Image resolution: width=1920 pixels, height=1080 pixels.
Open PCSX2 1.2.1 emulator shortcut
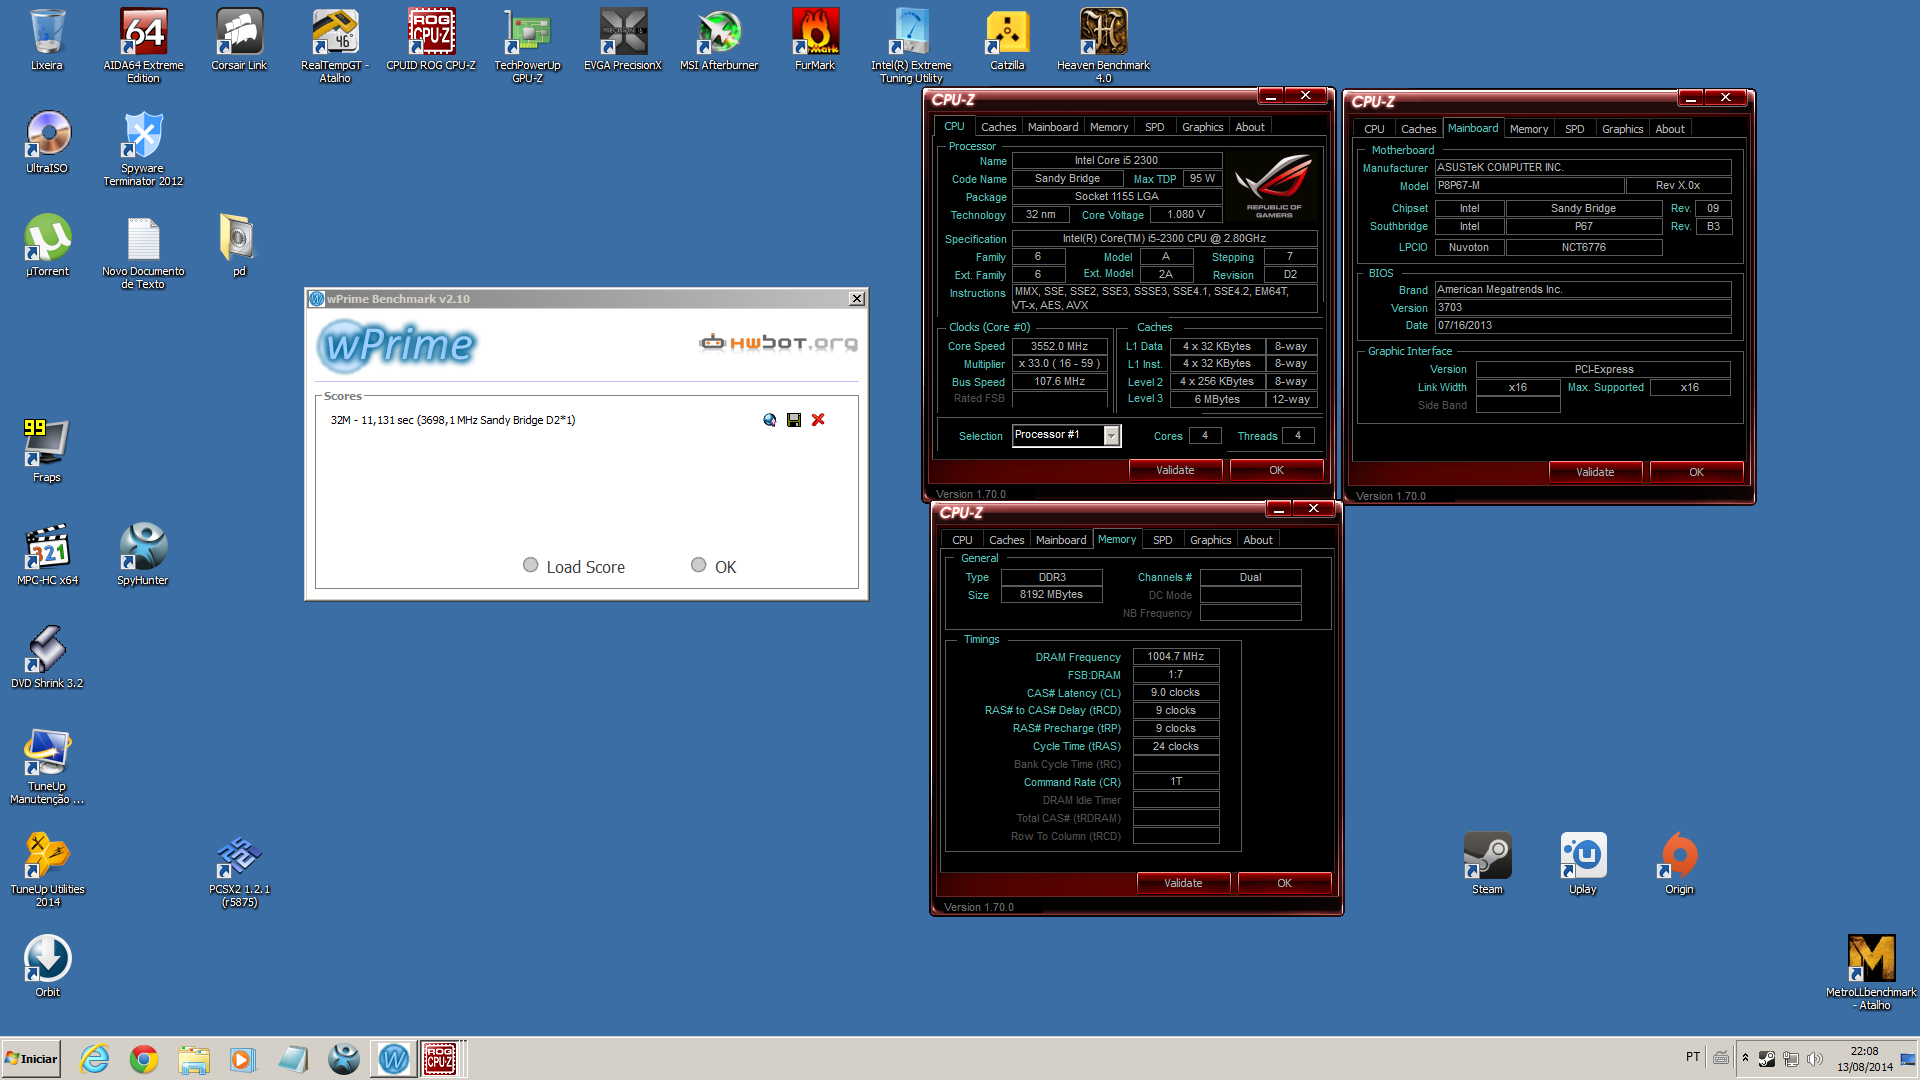239,869
